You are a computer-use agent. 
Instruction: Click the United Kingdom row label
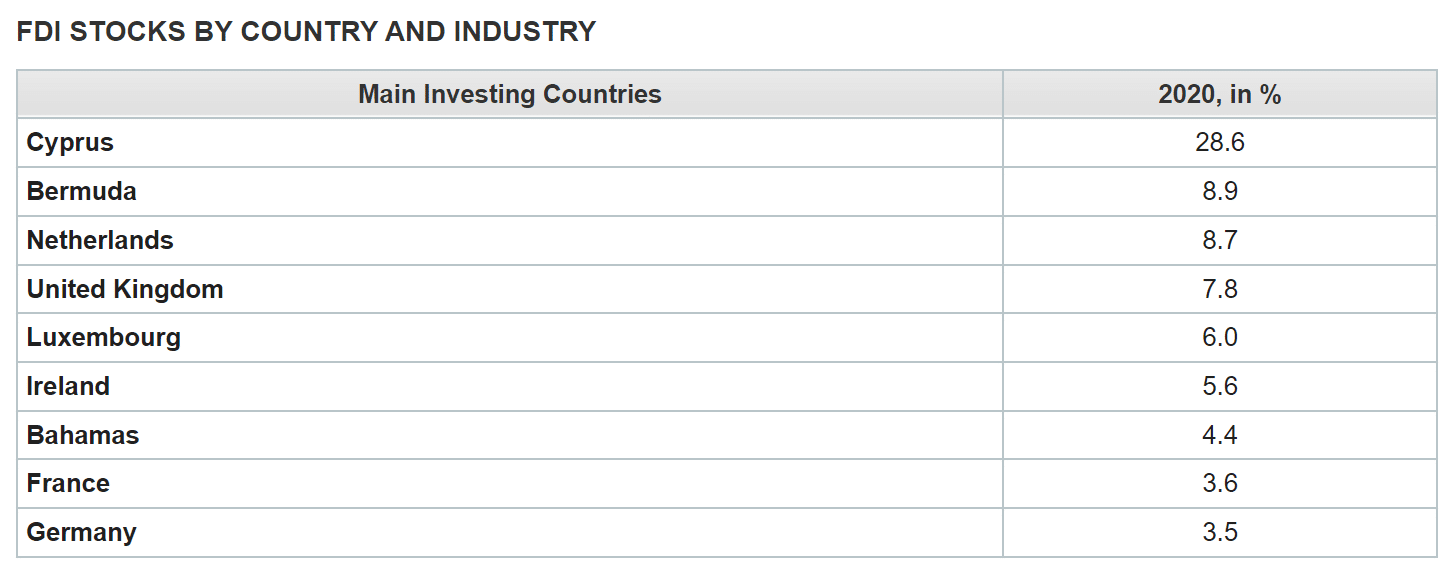coord(125,289)
